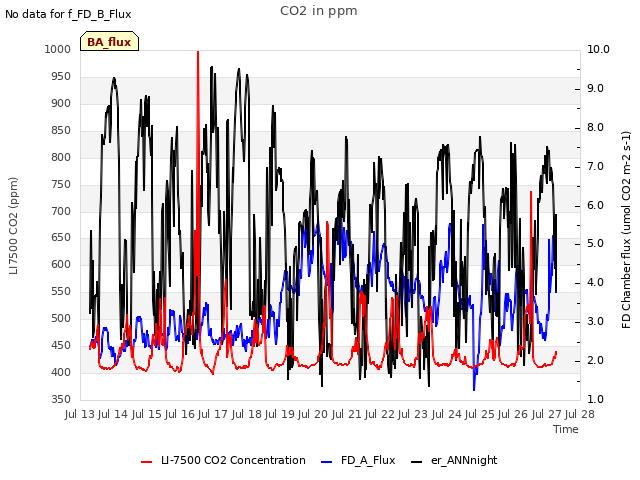This screenshot has width=640, height=480.
Task: Click the 650 left axis label
Action: [x=61, y=238]
